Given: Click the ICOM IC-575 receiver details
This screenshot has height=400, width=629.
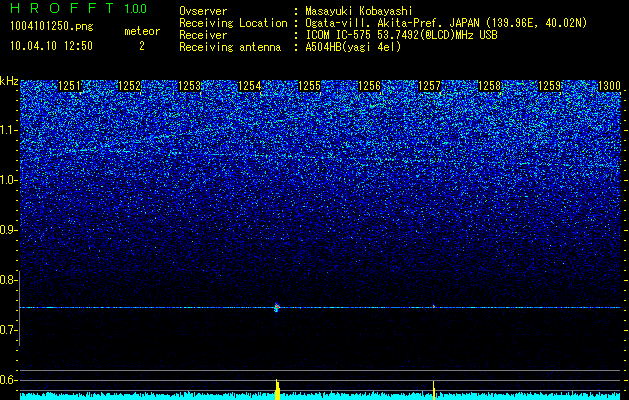Looking at the screenshot, I should coord(401,35).
